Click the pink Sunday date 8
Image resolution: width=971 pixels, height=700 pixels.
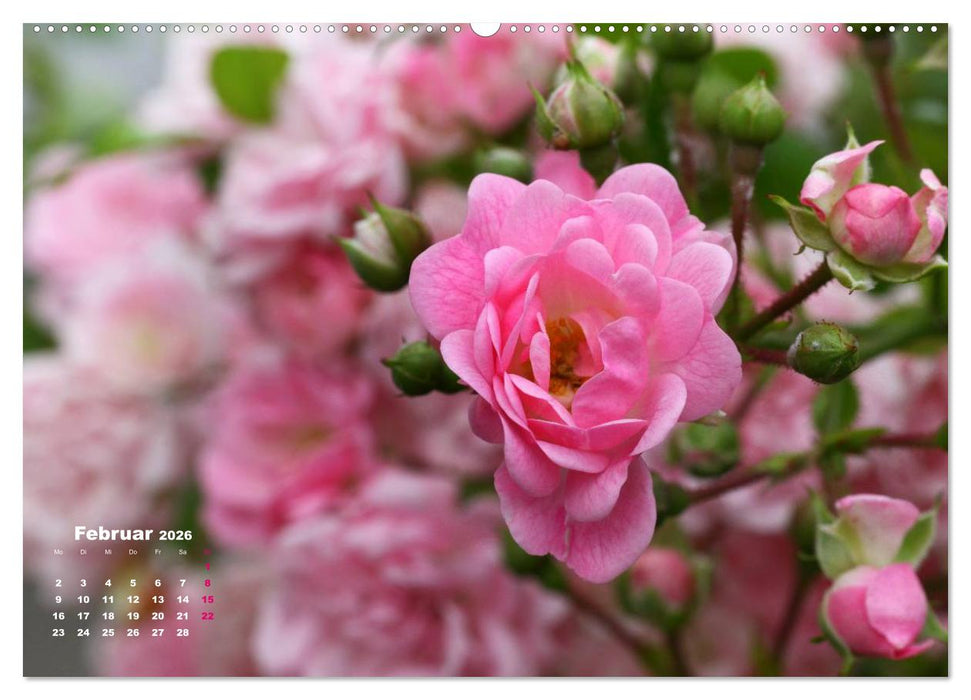(209, 582)
